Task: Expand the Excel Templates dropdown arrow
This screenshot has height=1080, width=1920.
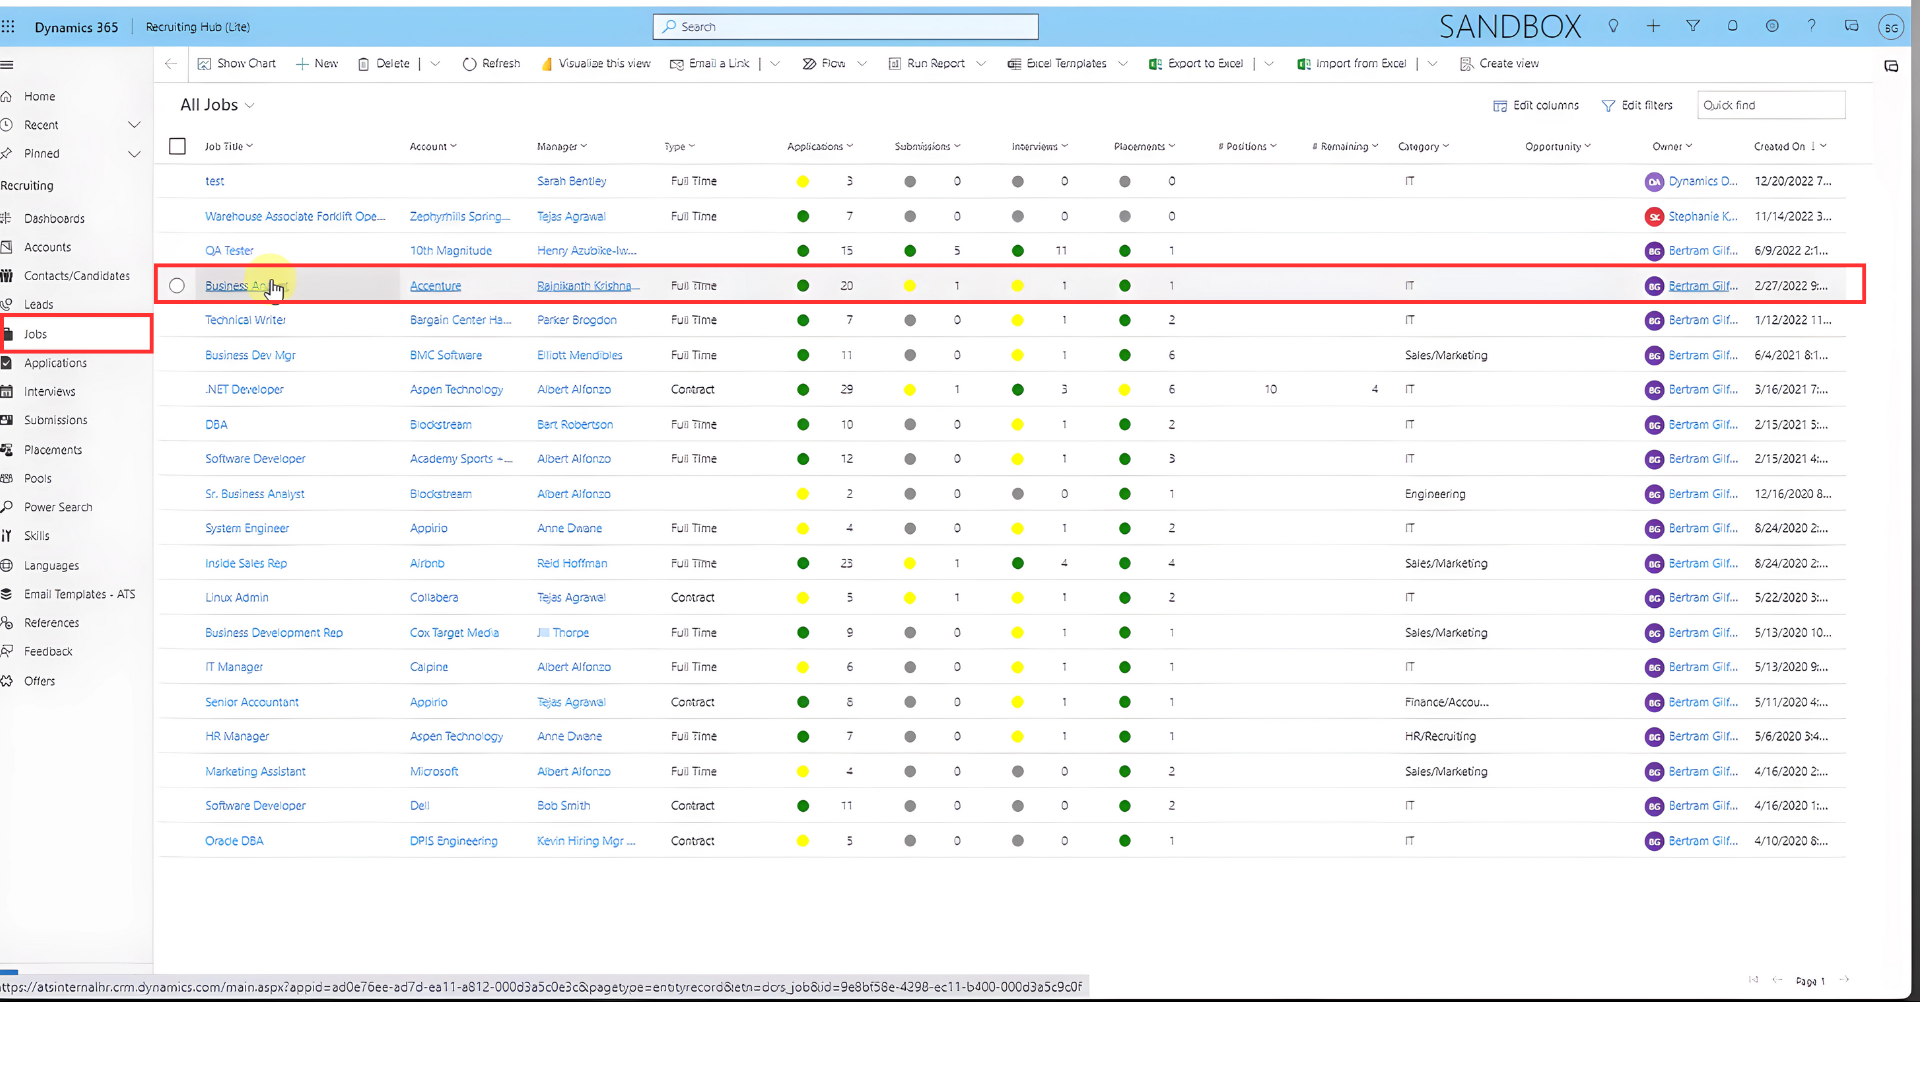Action: (1123, 64)
